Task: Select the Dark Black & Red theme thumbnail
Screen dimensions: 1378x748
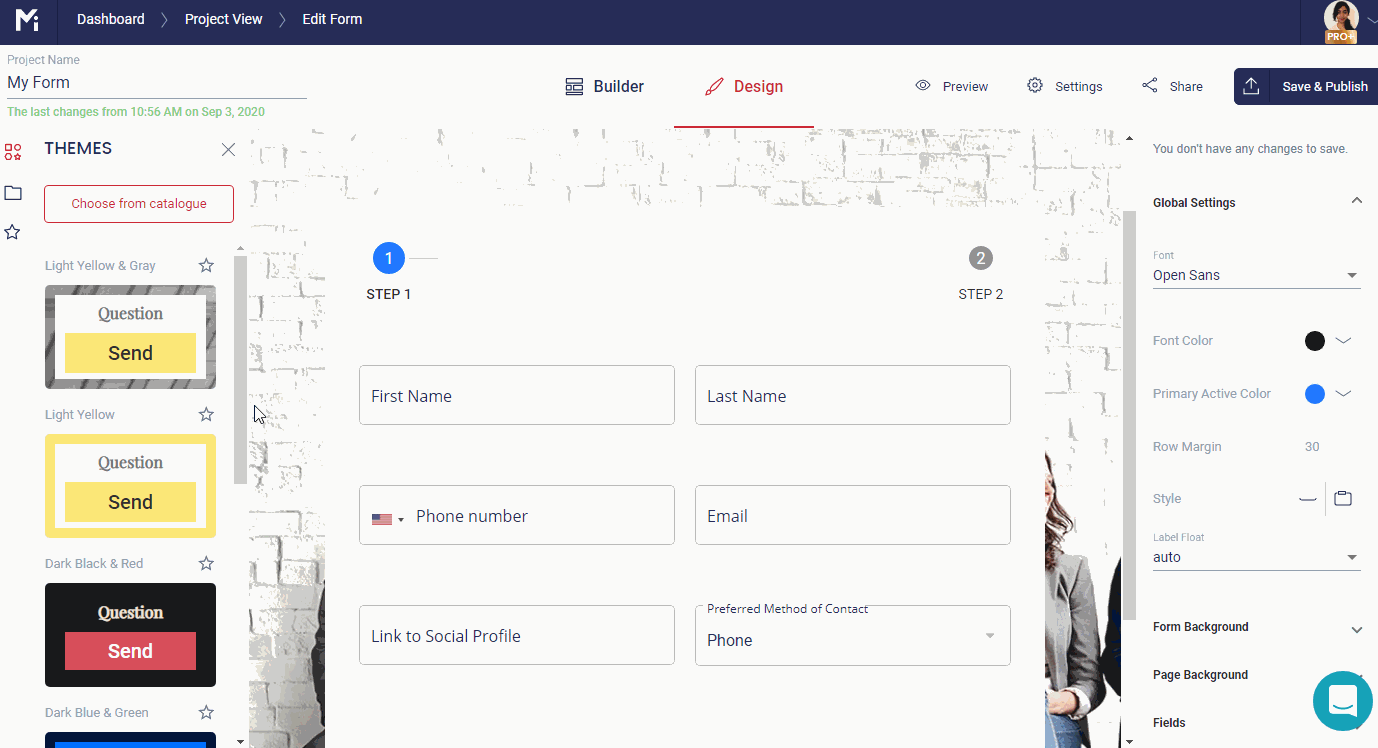Action: tap(130, 635)
